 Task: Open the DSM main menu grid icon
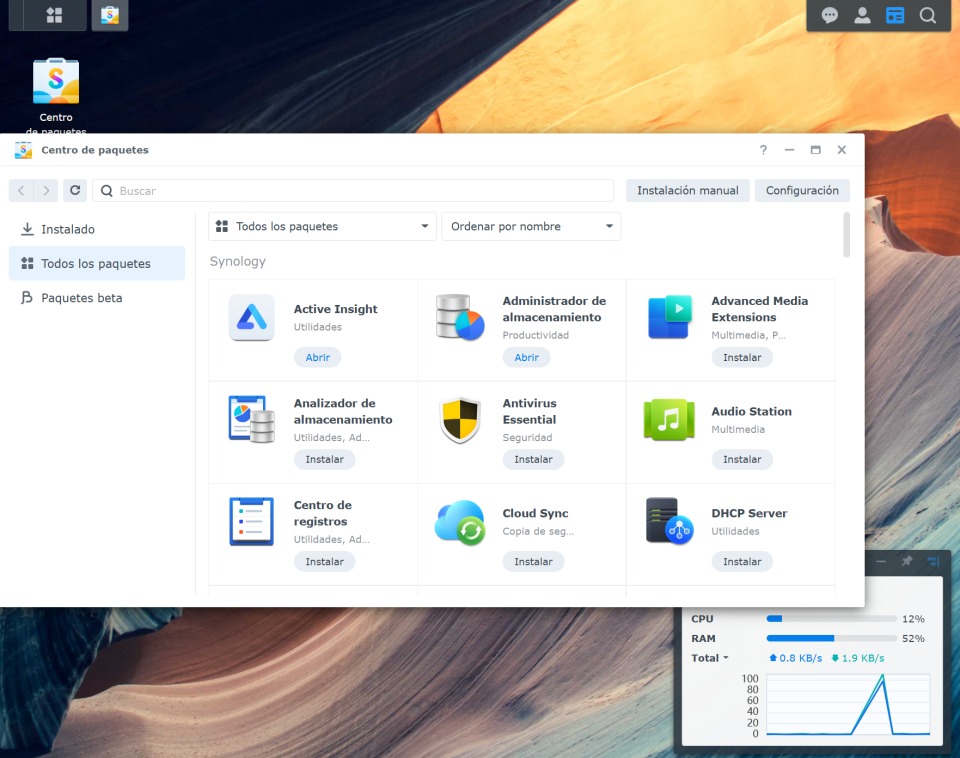pos(54,15)
